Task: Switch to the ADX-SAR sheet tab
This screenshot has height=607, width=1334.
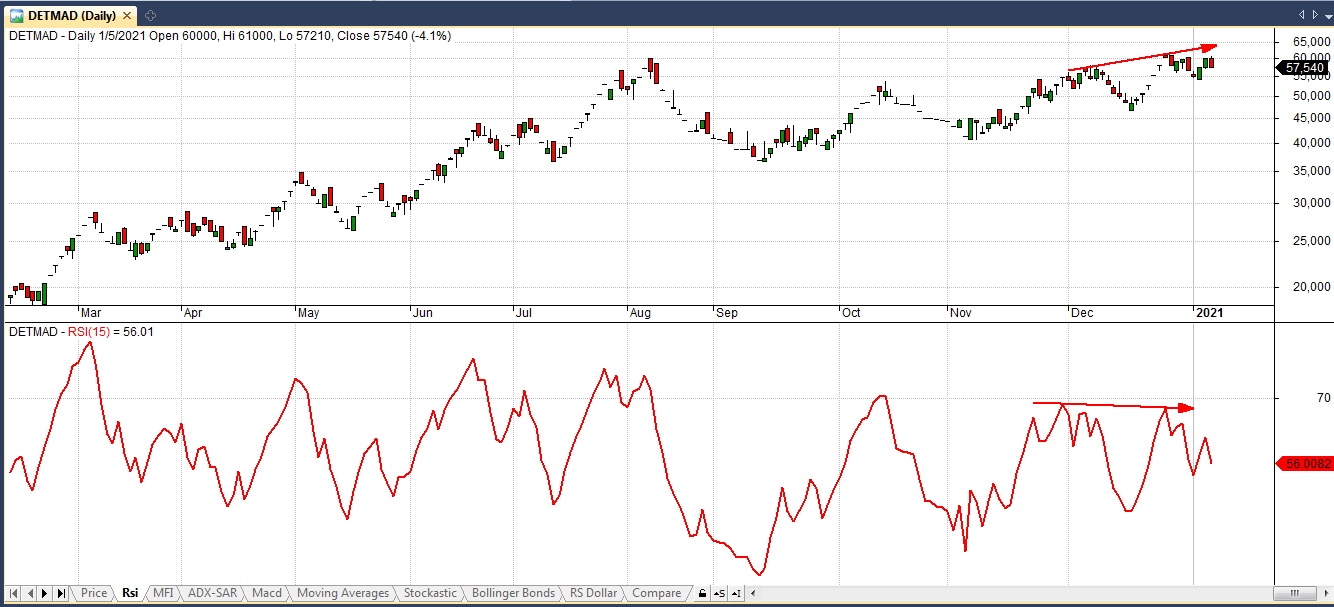Action: [213, 593]
